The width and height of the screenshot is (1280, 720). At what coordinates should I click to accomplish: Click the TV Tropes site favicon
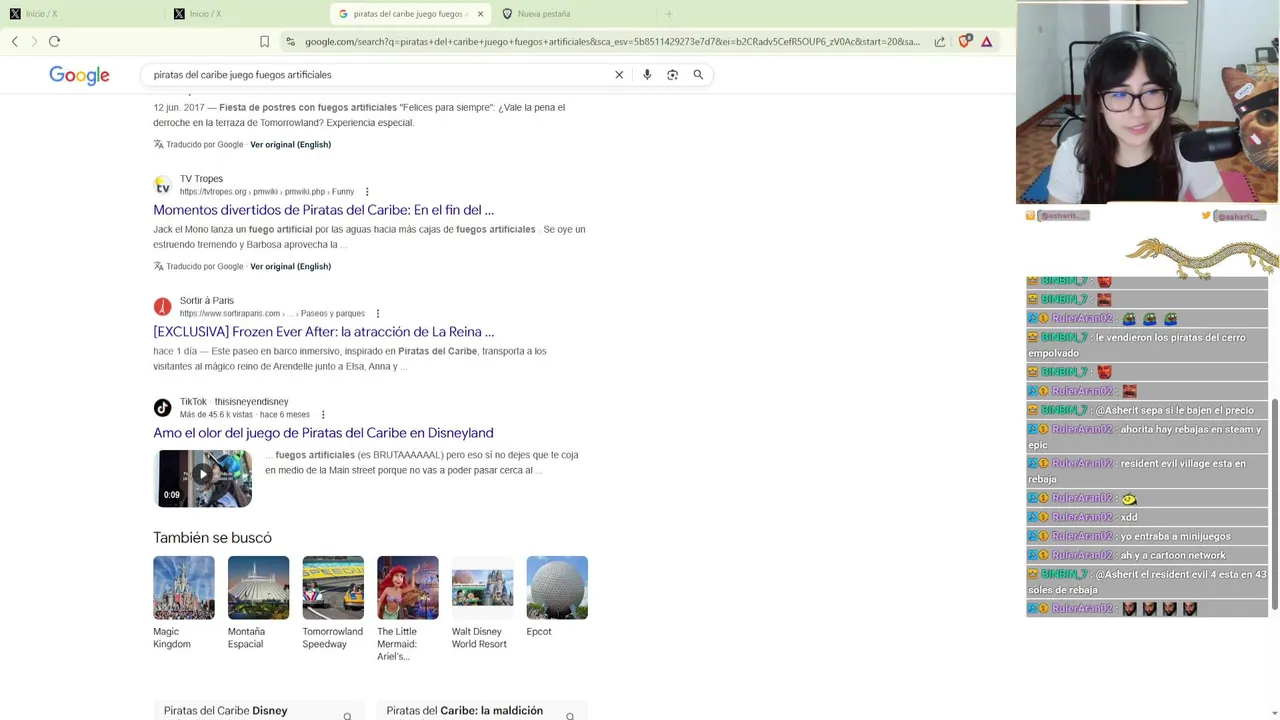pyautogui.click(x=162, y=185)
